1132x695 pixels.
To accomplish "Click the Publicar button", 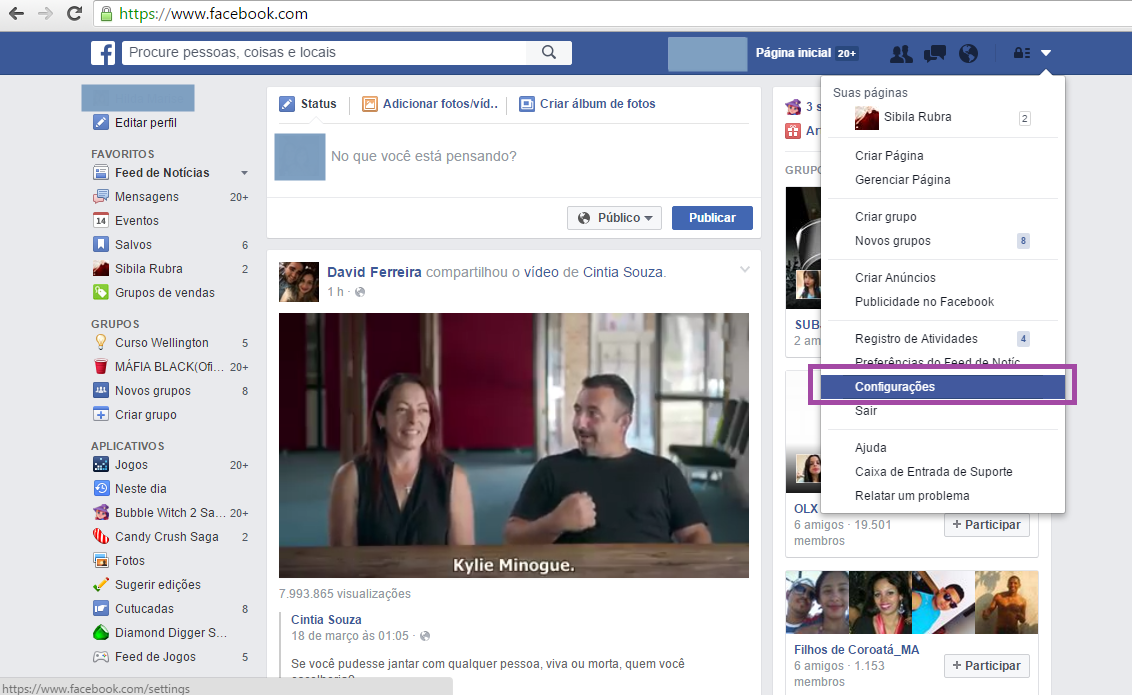I will pyautogui.click(x=712, y=218).
